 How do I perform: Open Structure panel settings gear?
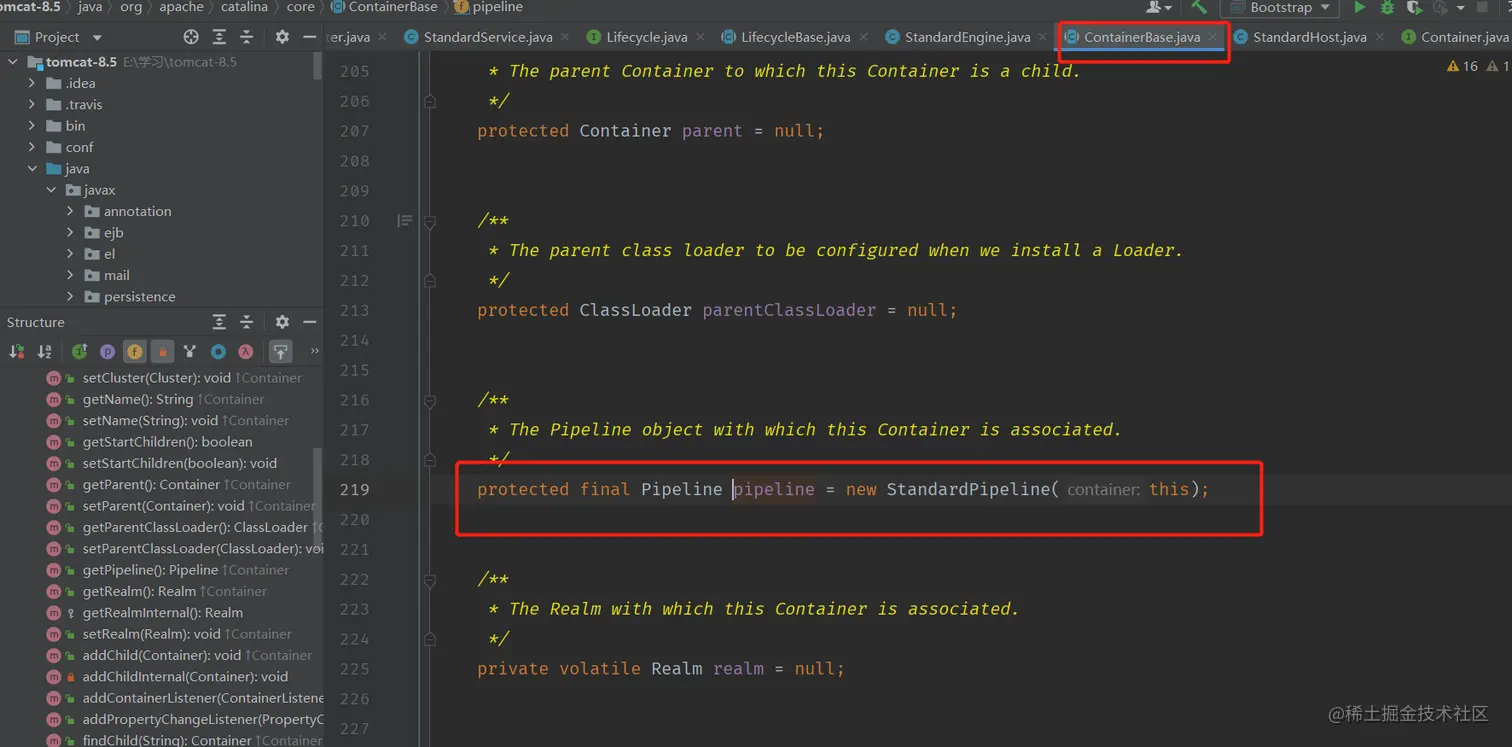pos(282,322)
